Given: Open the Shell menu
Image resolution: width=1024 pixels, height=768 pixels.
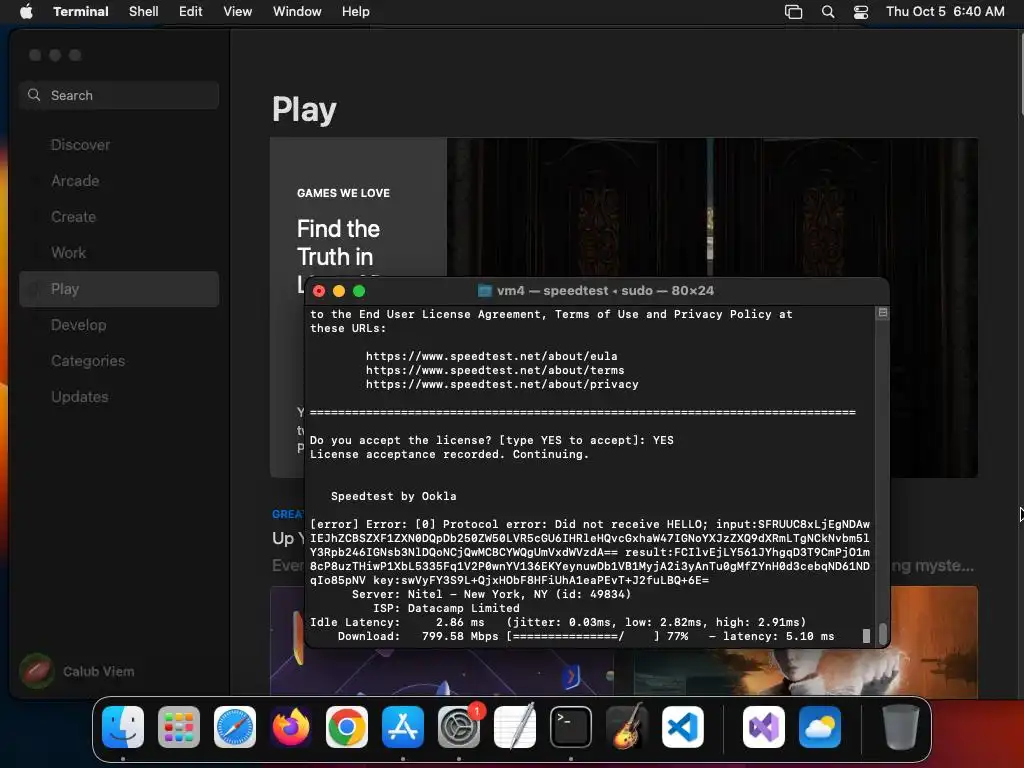Looking at the screenshot, I should pyautogui.click(x=143, y=11).
